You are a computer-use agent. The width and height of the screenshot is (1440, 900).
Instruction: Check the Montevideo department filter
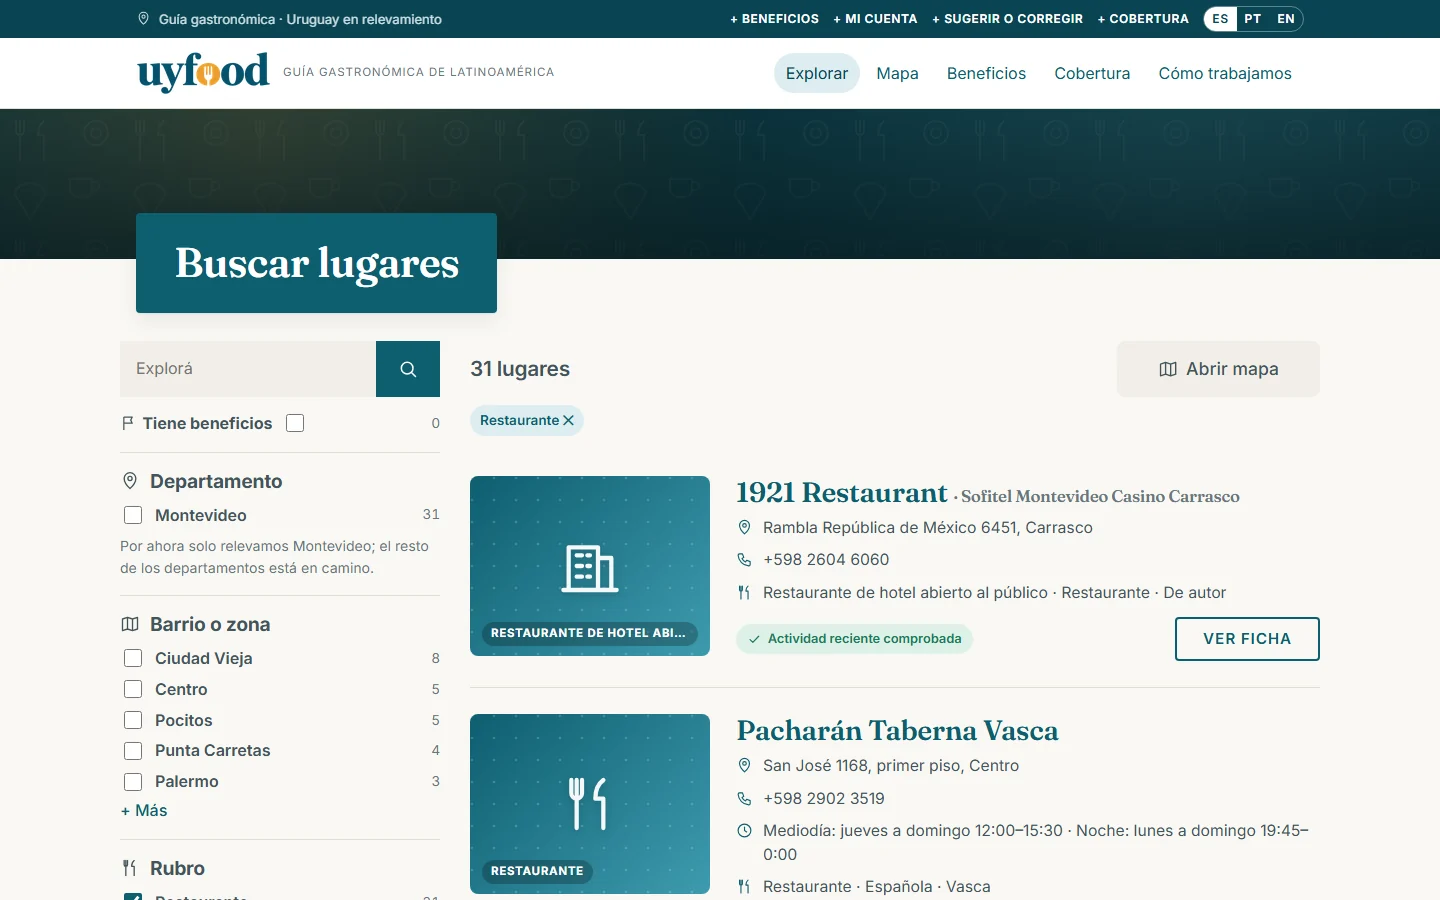click(133, 515)
